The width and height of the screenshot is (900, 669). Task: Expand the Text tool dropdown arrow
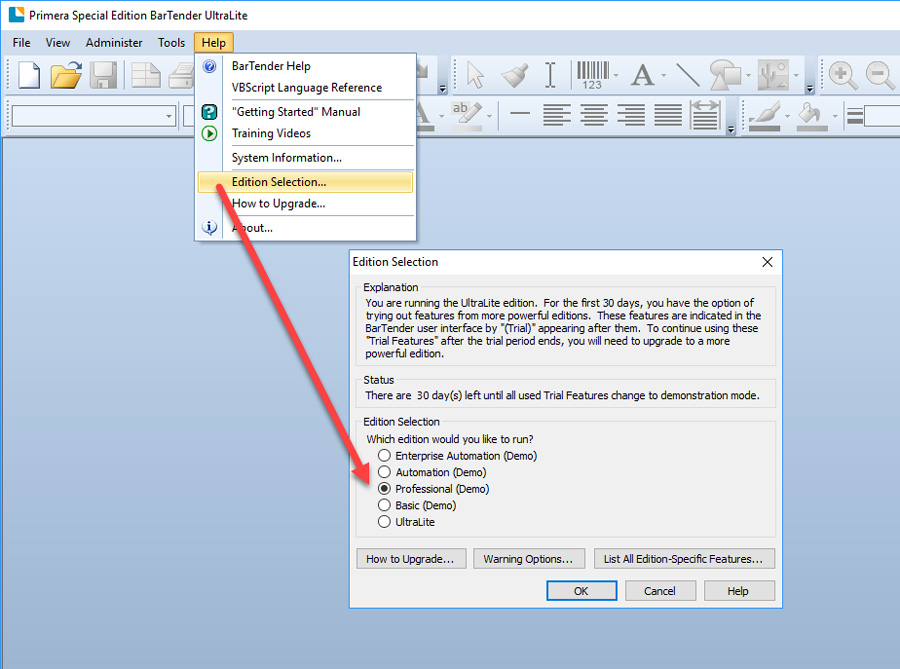[664, 75]
